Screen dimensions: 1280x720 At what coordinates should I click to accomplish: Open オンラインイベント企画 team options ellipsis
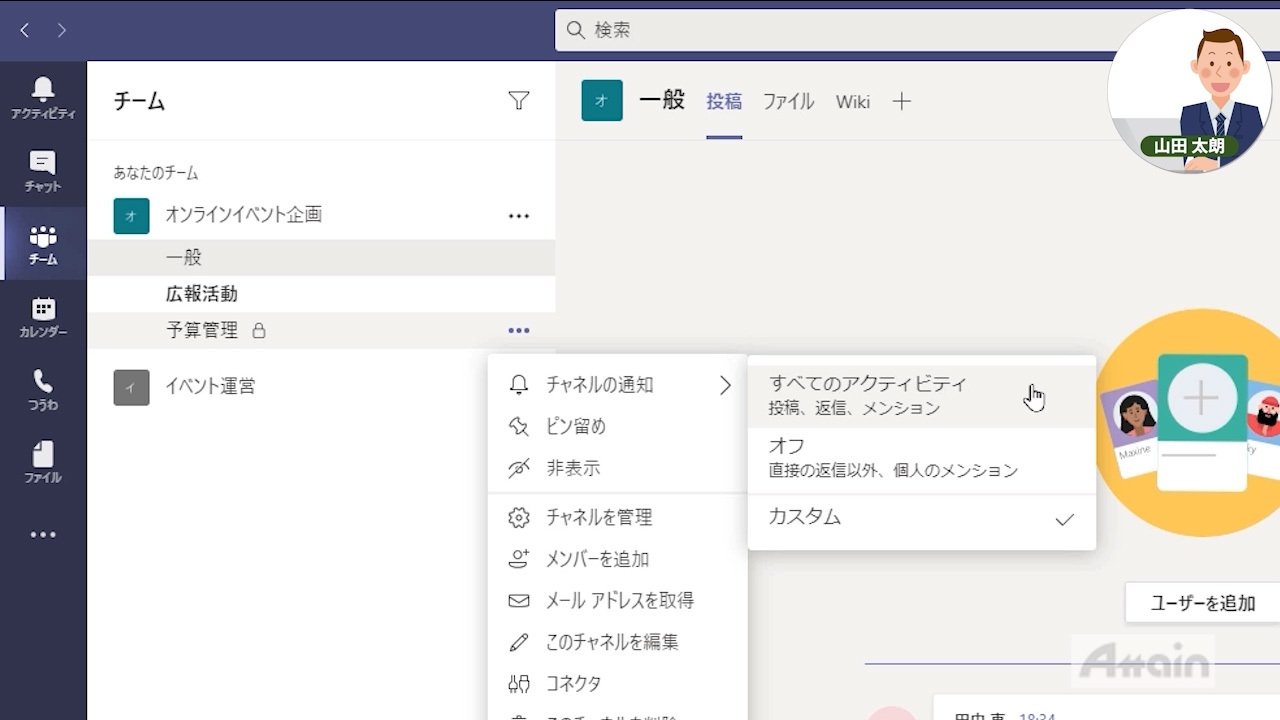pos(518,215)
